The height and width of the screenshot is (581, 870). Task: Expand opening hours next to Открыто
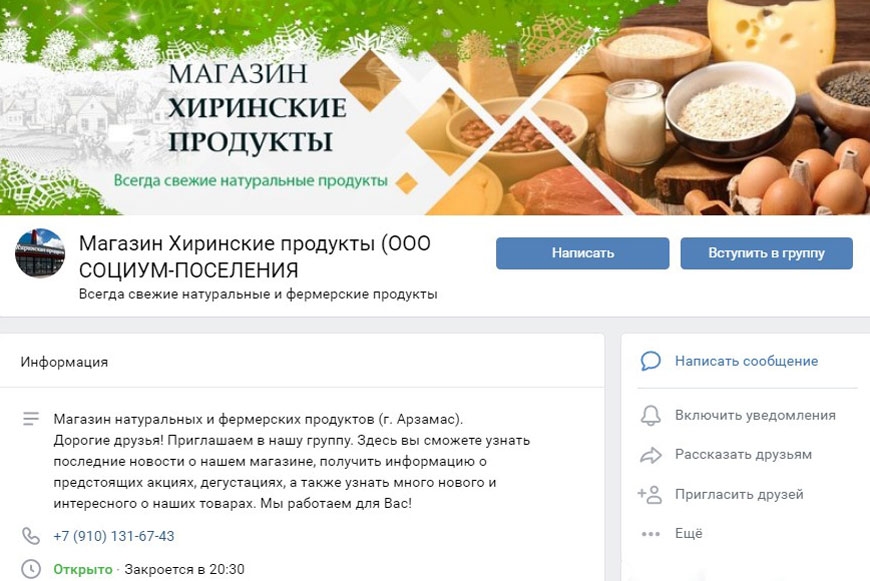[83, 569]
